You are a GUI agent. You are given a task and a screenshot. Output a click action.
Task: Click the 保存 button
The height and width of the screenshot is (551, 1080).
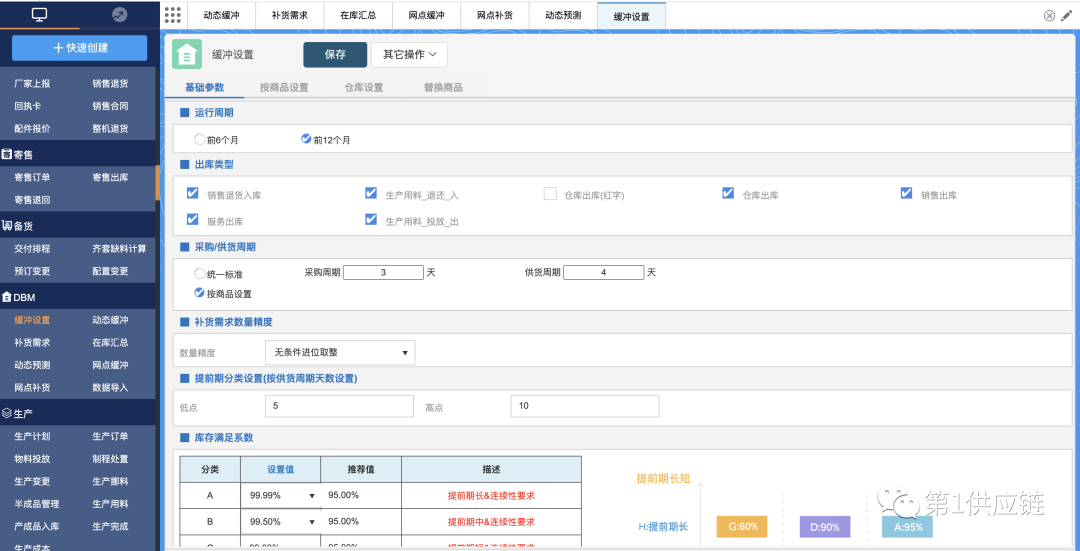pos(335,55)
